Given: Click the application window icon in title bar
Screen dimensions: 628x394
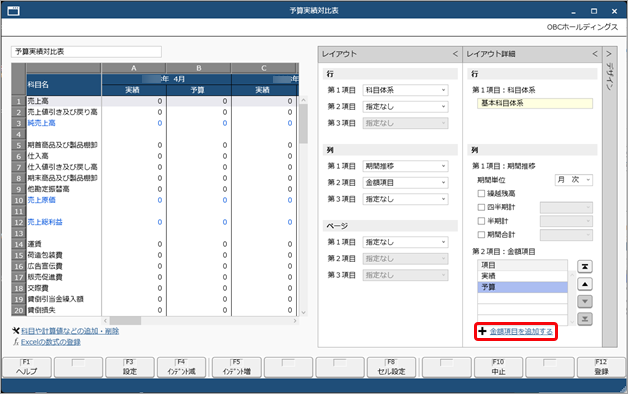Looking at the screenshot, I should [13, 11].
